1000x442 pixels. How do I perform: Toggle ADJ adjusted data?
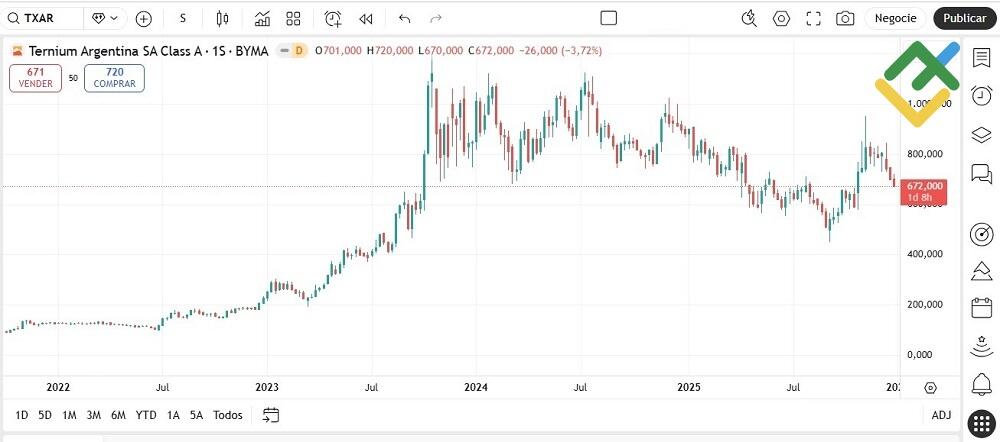pyautogui.click(x=941, y=415)
